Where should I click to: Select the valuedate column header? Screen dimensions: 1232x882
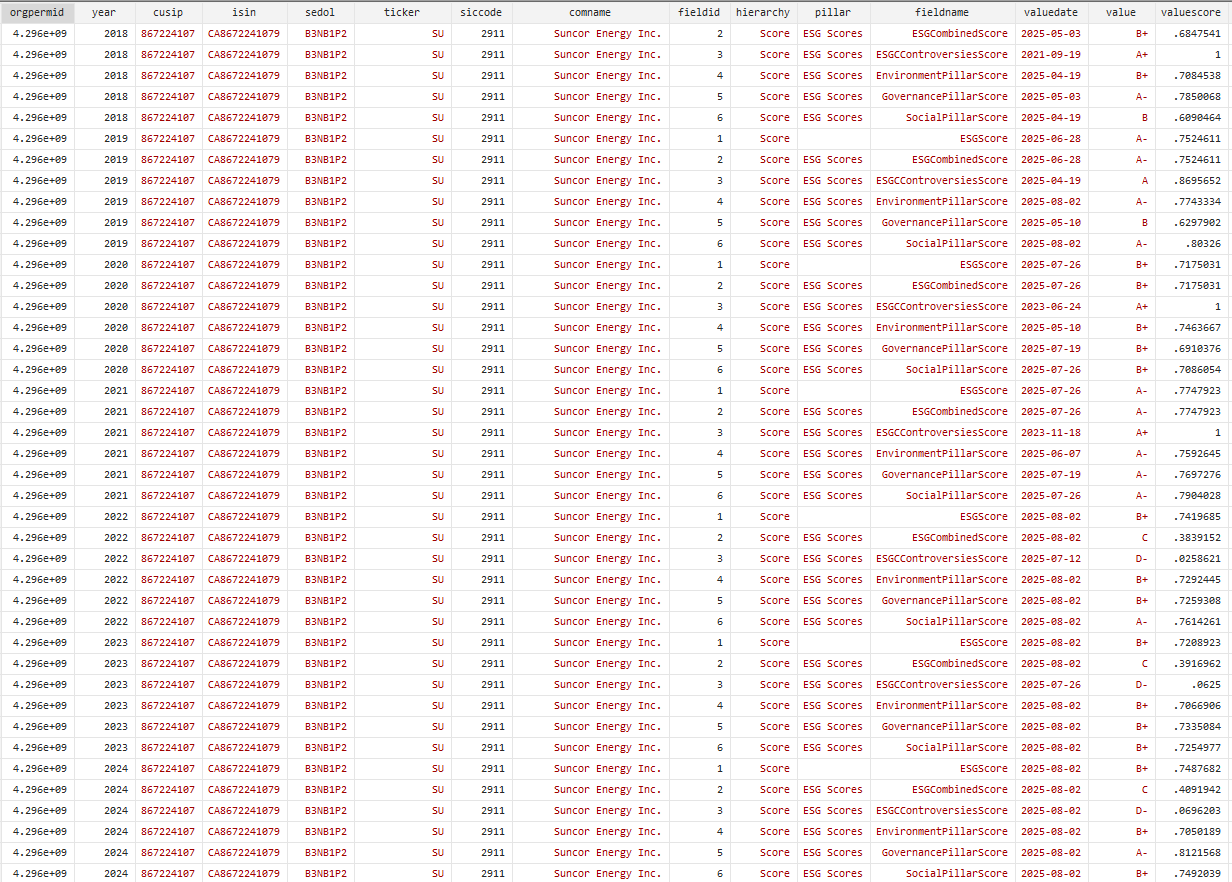[1051, 12]
